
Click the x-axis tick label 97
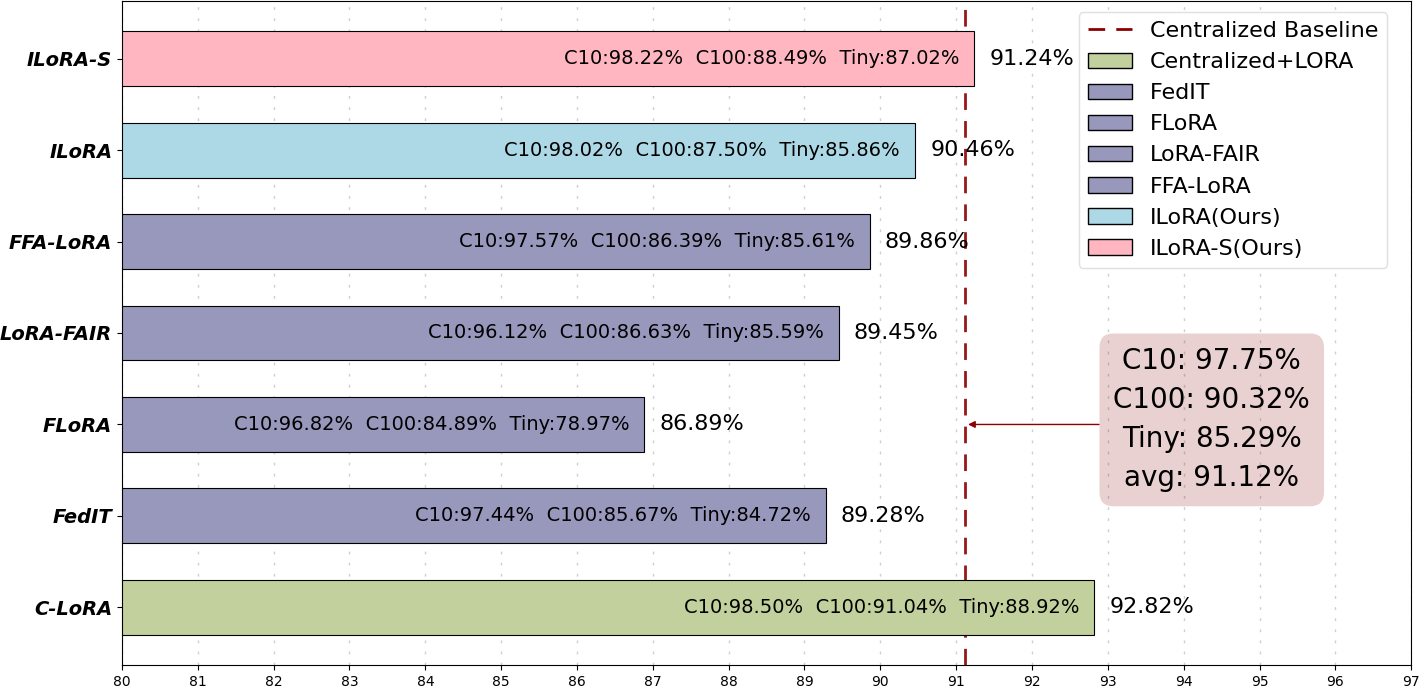[x=1410, y=680]
